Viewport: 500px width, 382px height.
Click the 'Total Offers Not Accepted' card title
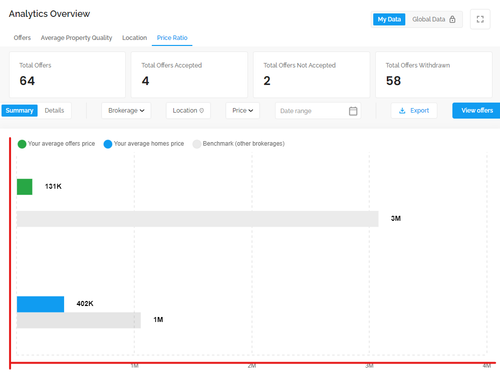point(300,65)
